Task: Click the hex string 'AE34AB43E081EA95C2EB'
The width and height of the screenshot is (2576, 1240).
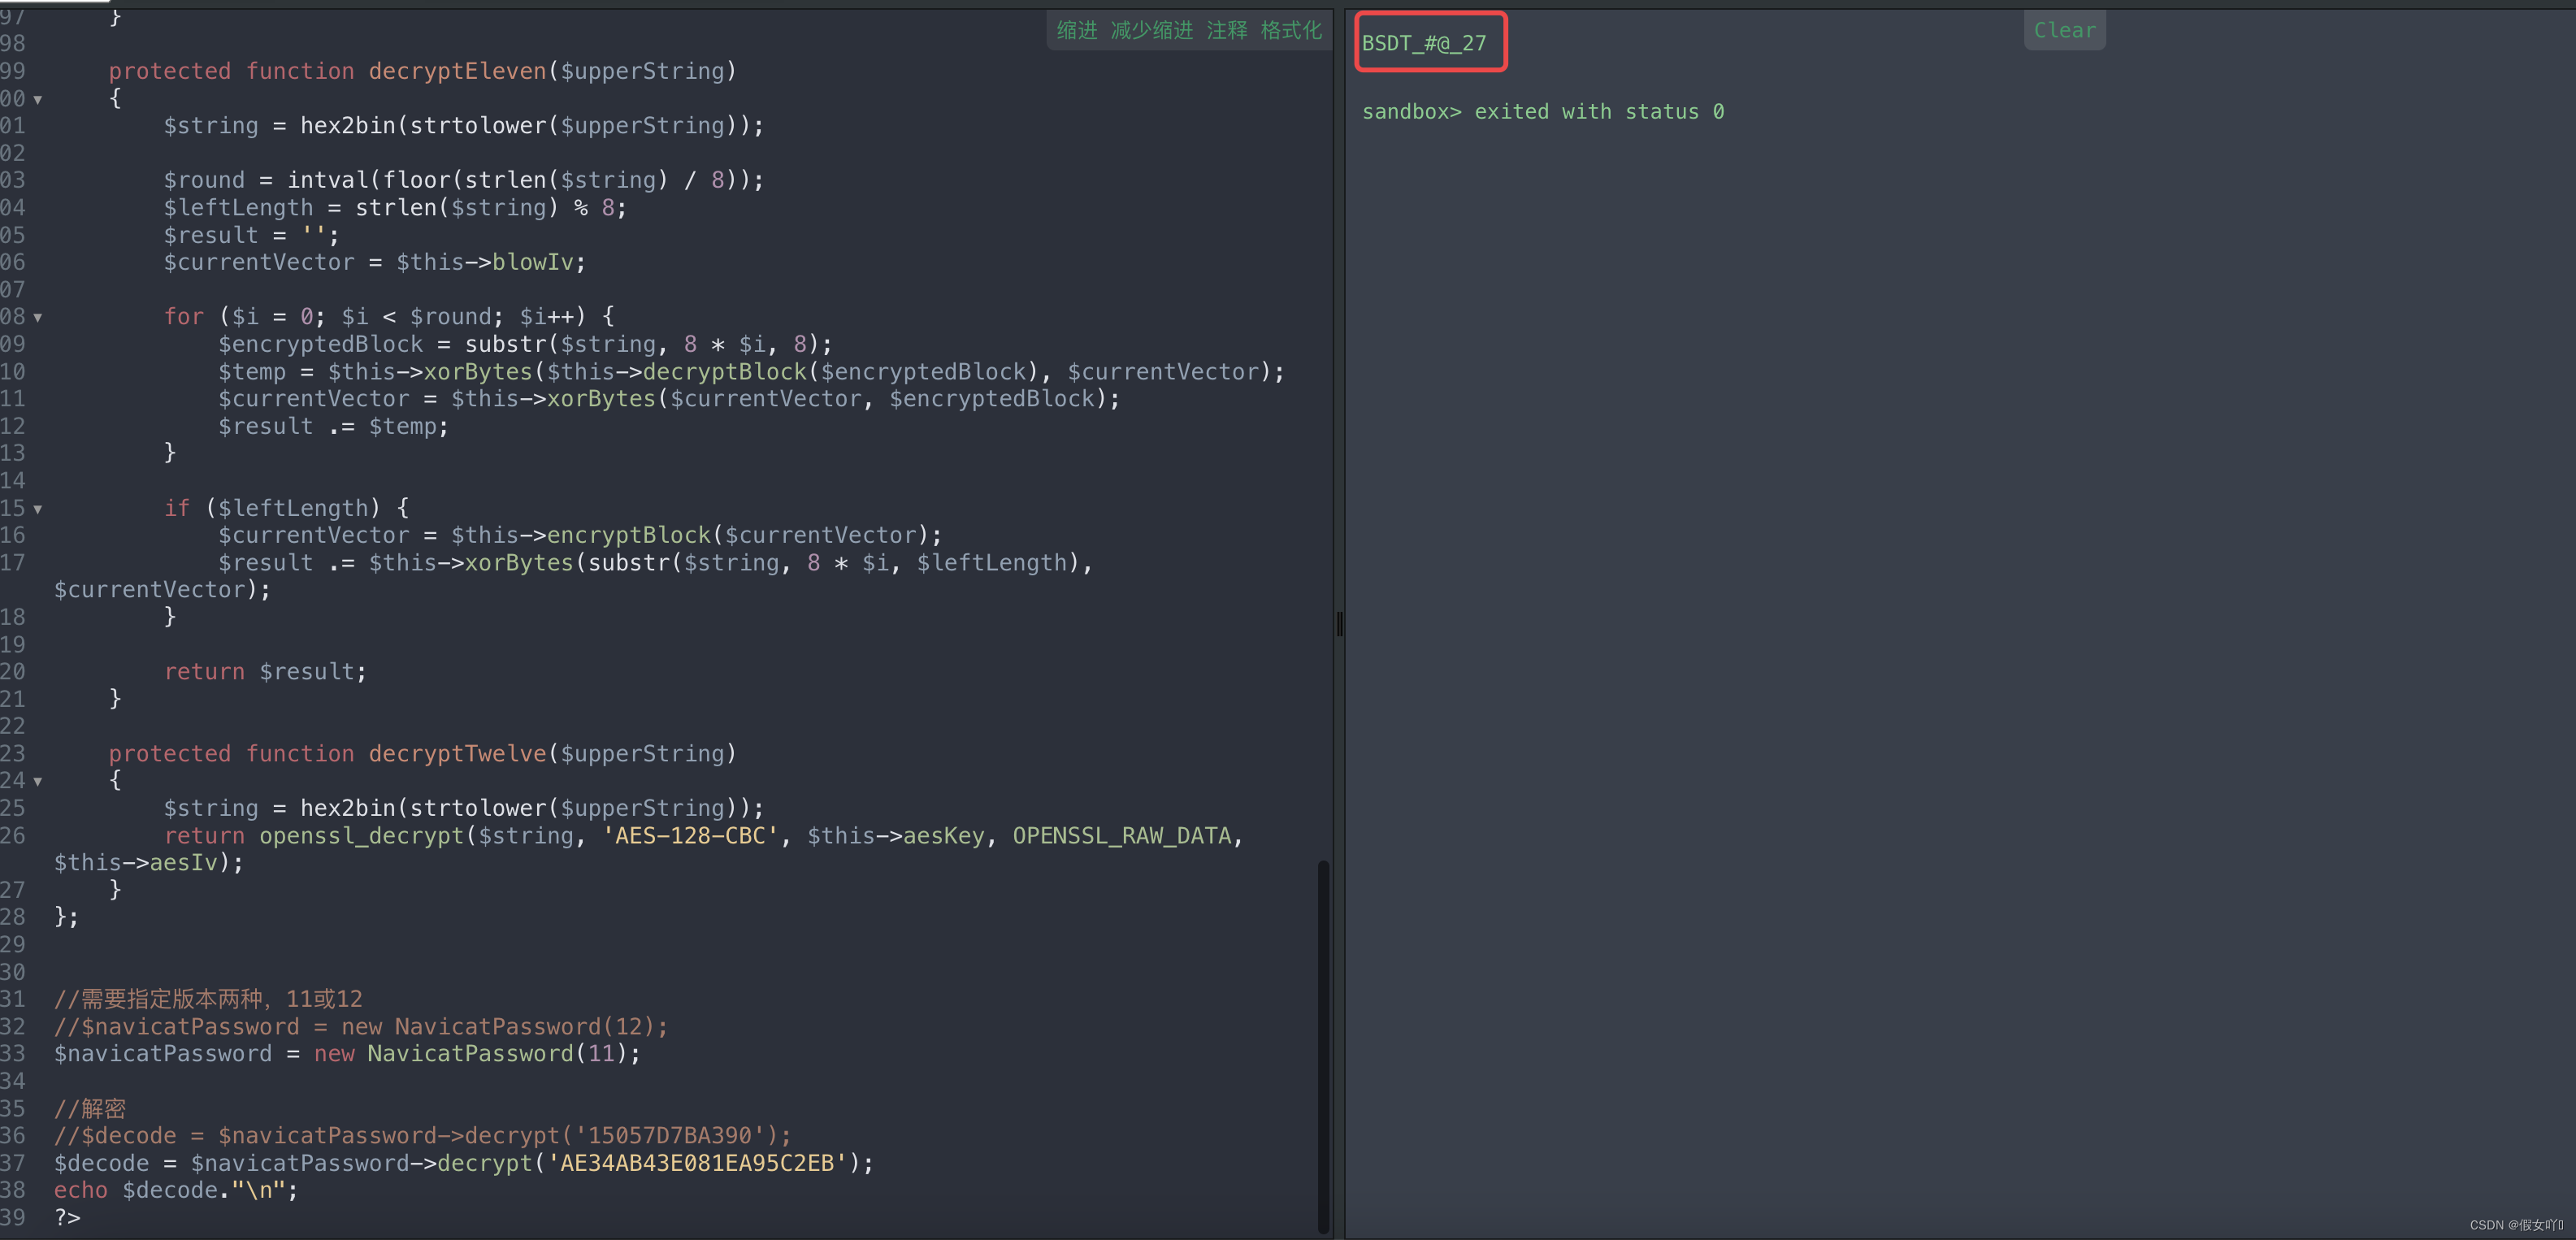Action: (x=697, y=1163)
